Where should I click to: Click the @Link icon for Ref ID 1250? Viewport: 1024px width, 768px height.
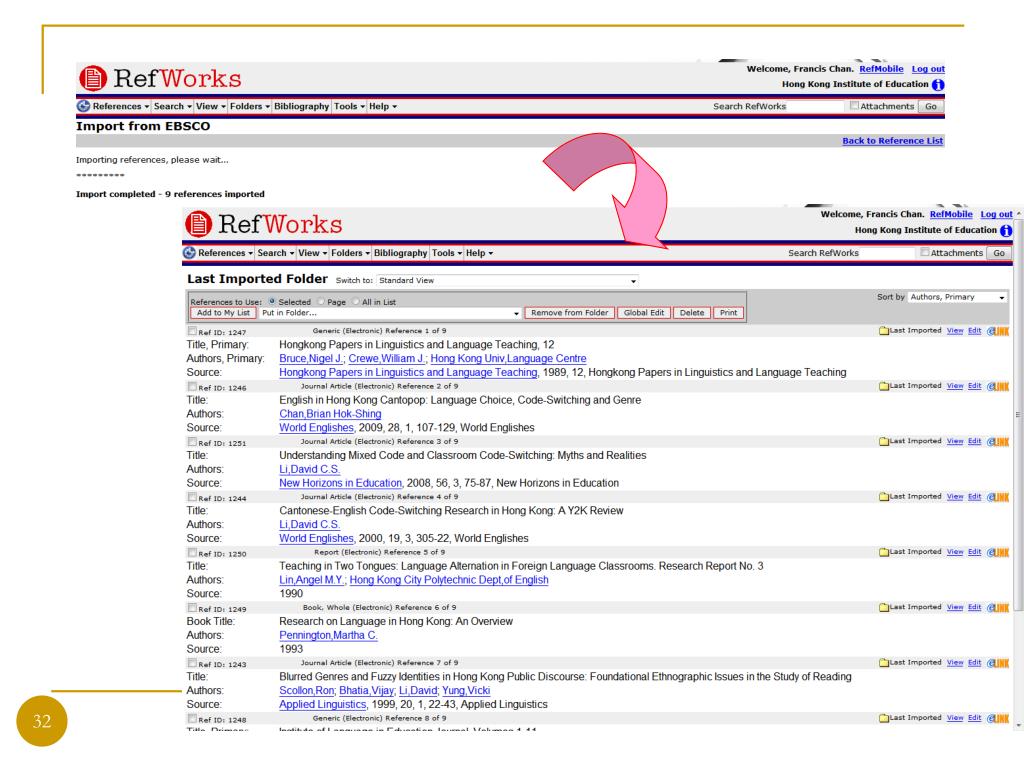[x=997, y=552]
